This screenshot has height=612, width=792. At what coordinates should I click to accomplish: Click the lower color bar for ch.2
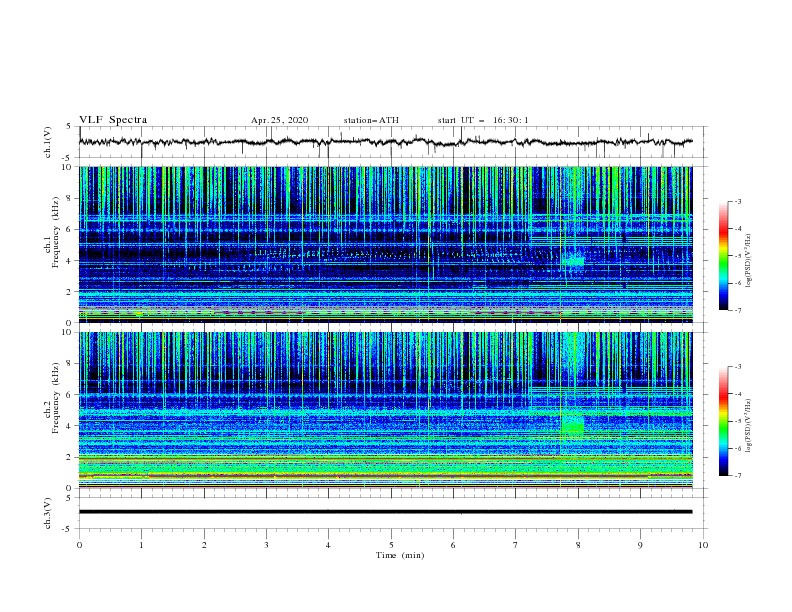[723, 421]
